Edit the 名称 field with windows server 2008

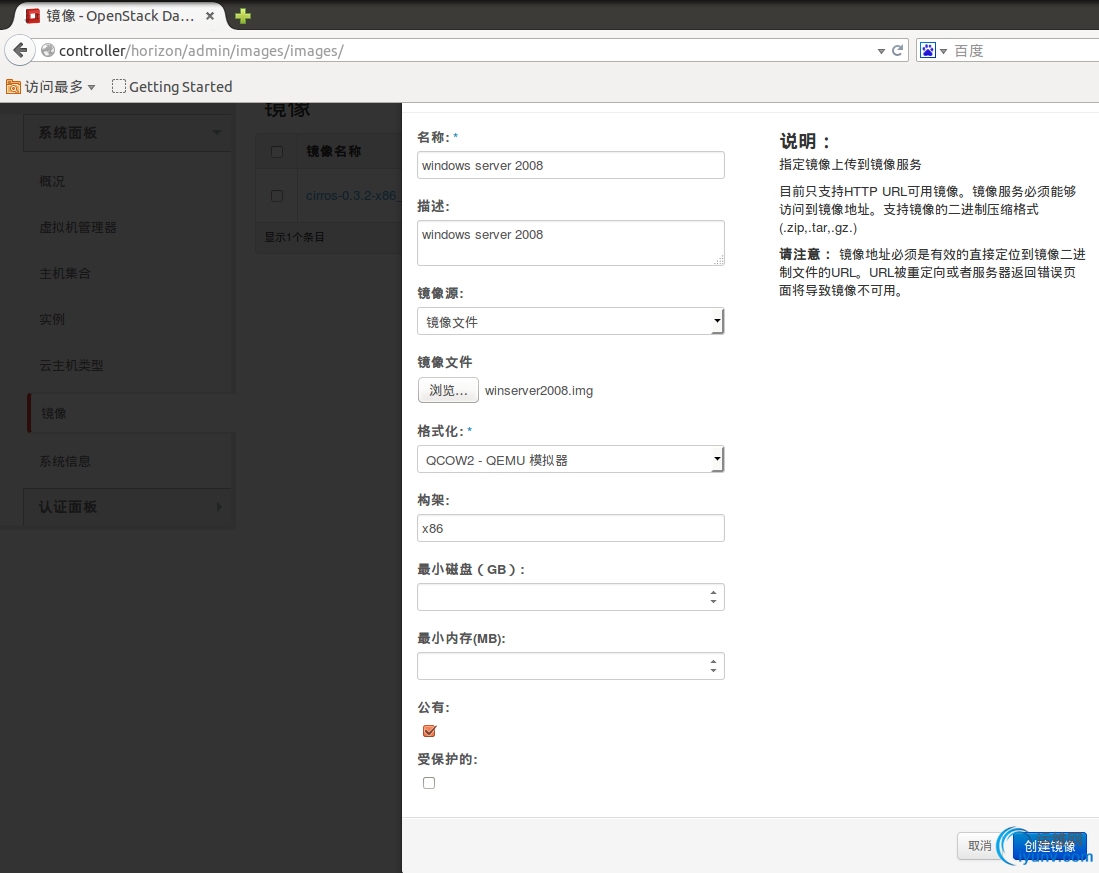571,165
